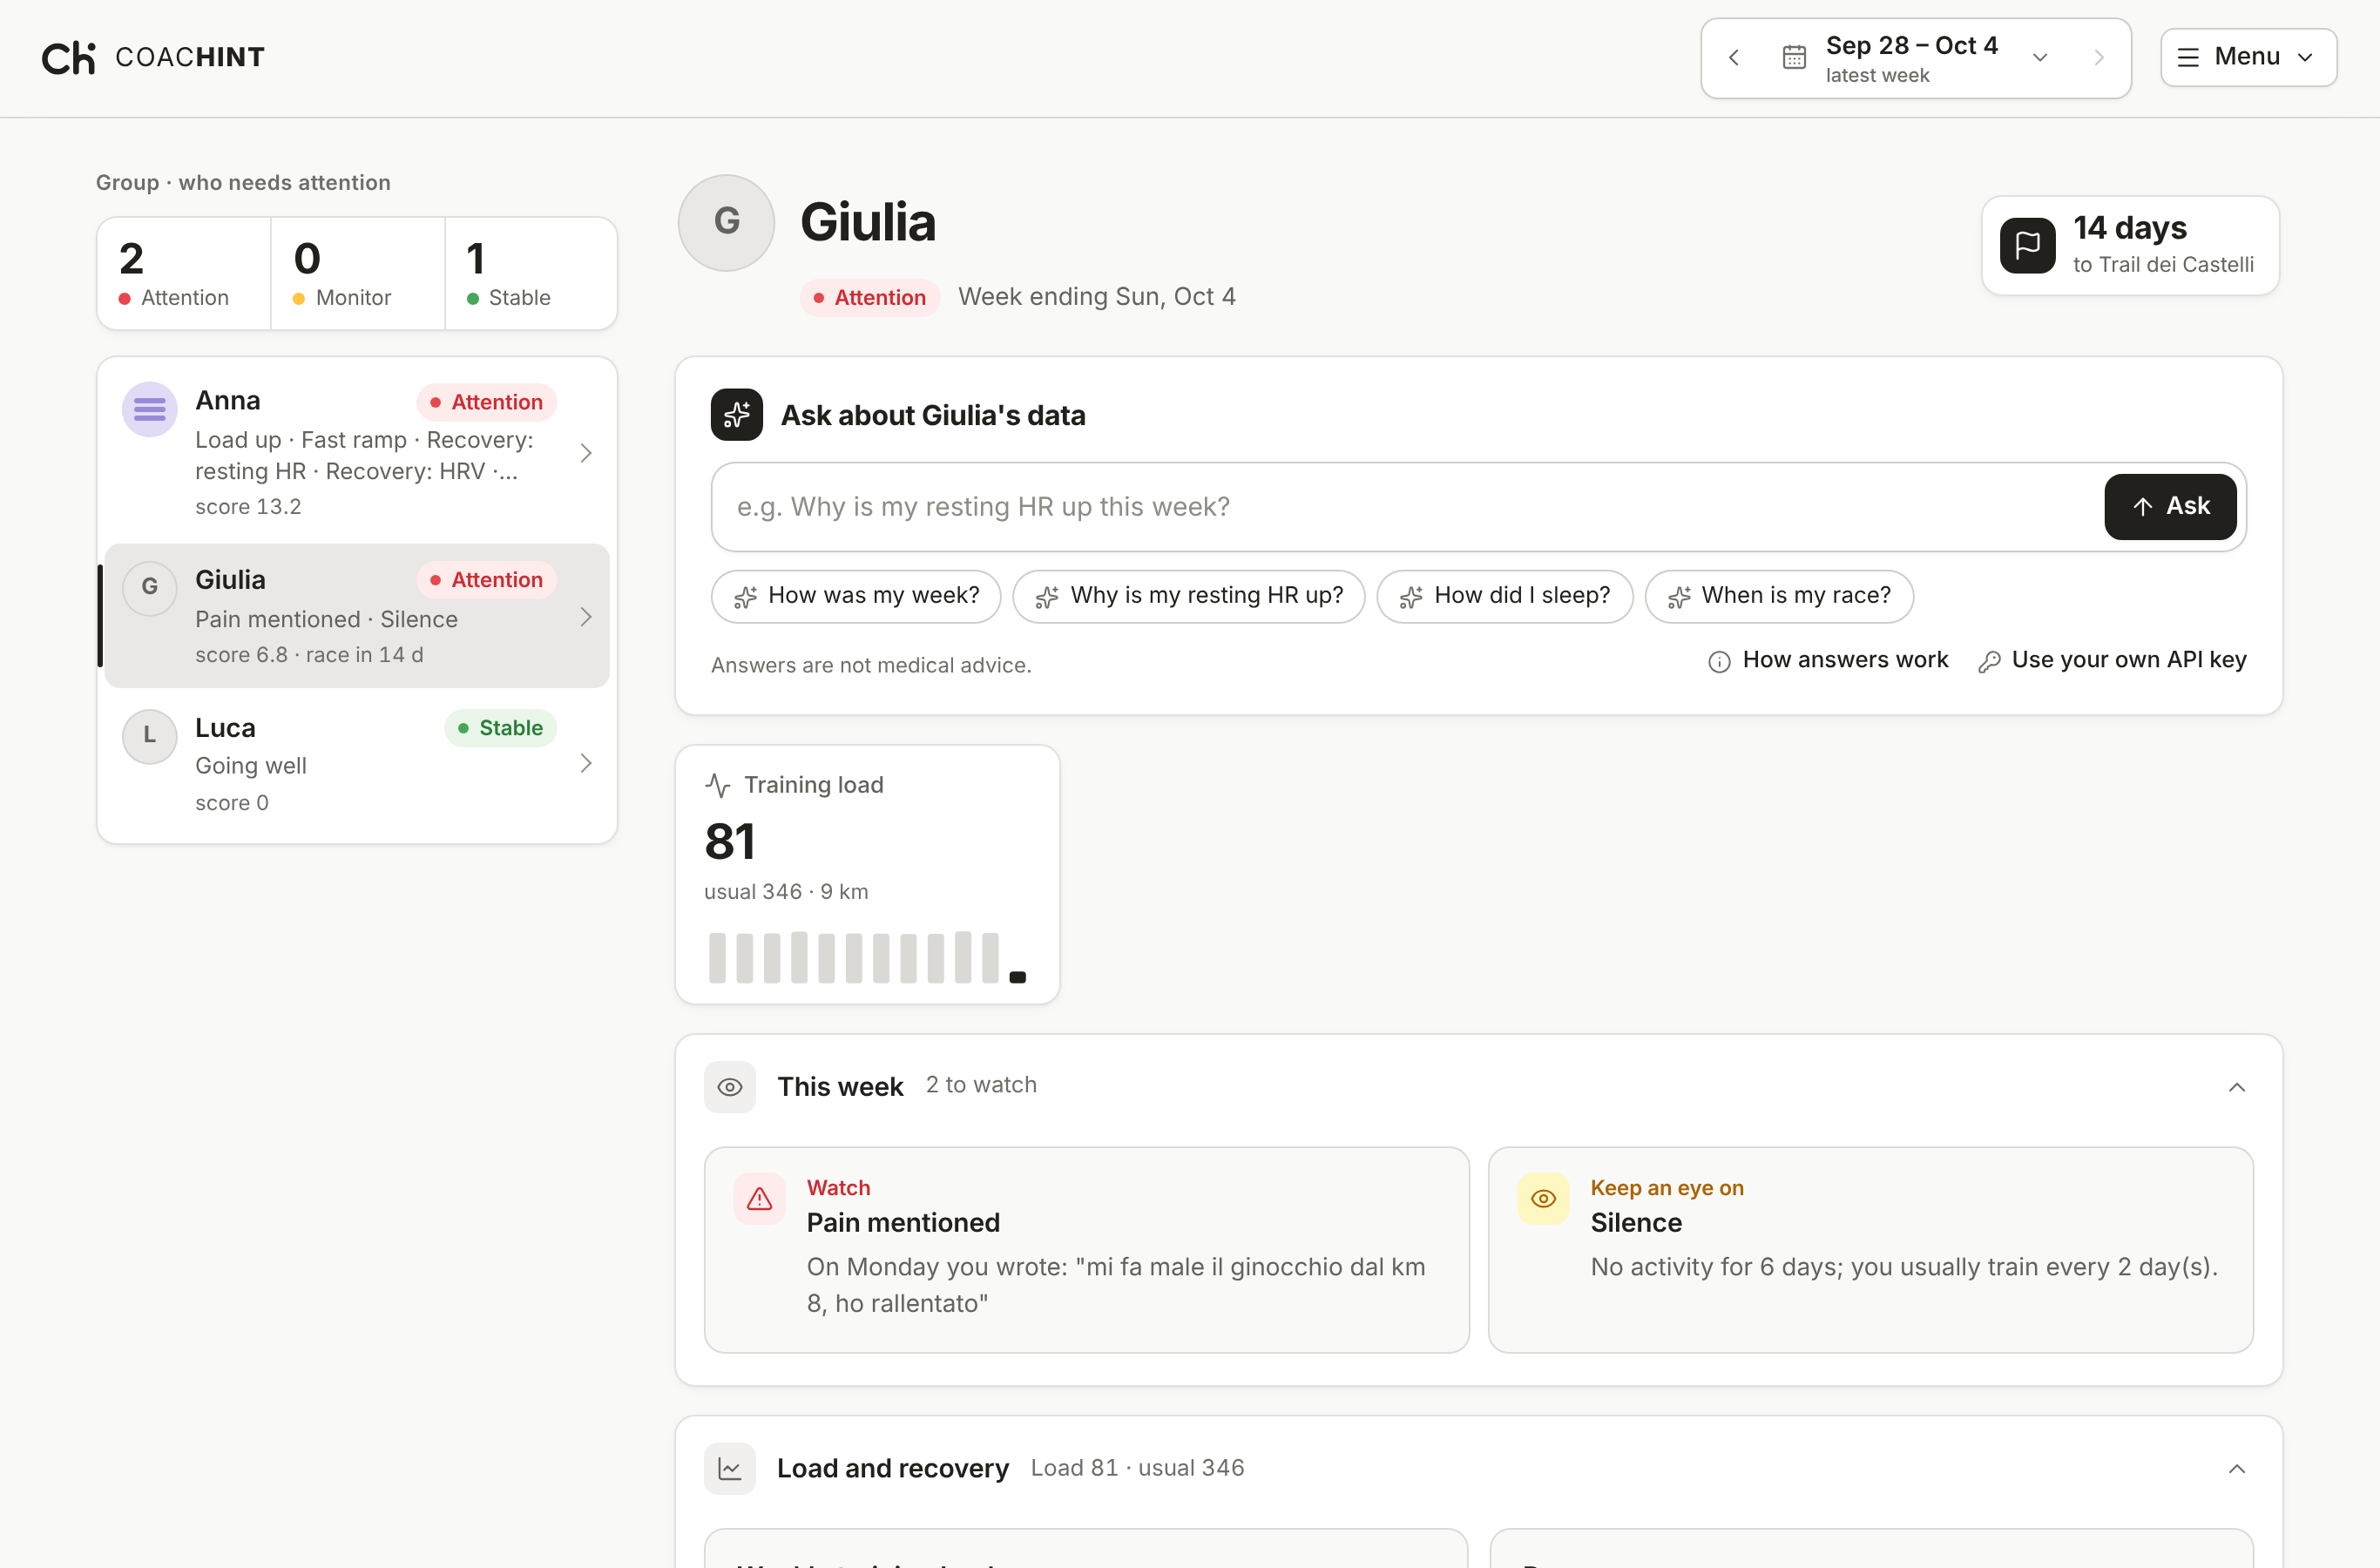
Task: Filter by 2 Attention athletes
Action: point(184,273)
